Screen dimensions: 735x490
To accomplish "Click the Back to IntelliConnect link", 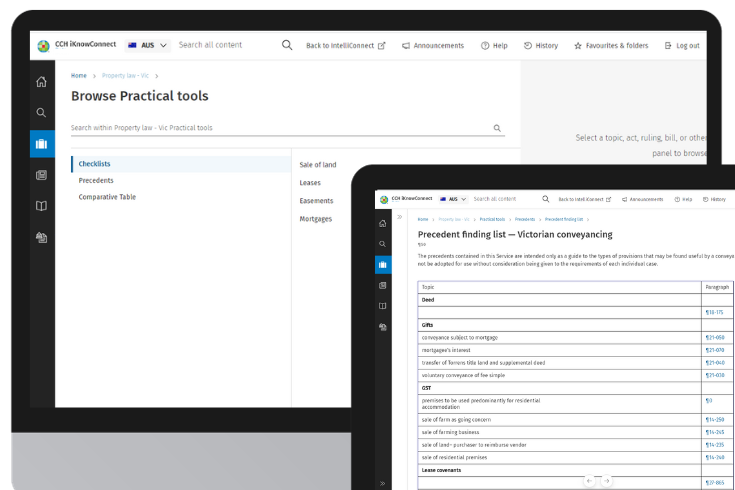I will pyautogui.click(x=345, y=45).
